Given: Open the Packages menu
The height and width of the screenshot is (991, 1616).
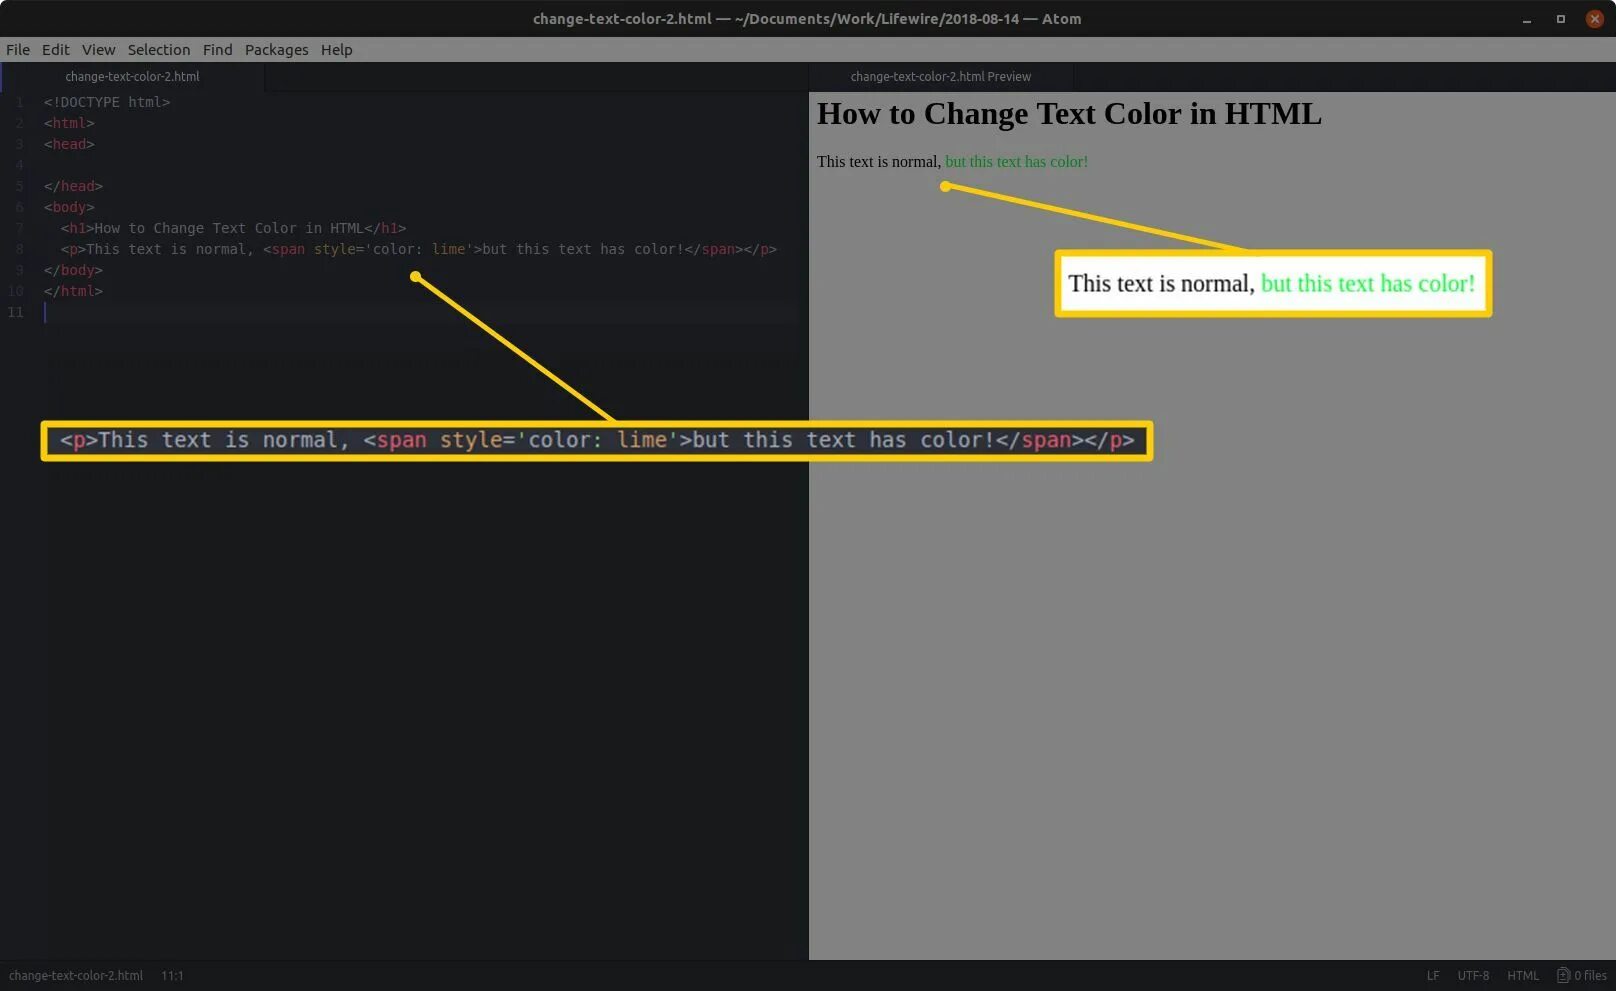Looking at the screenshot, I should (276, 49).
